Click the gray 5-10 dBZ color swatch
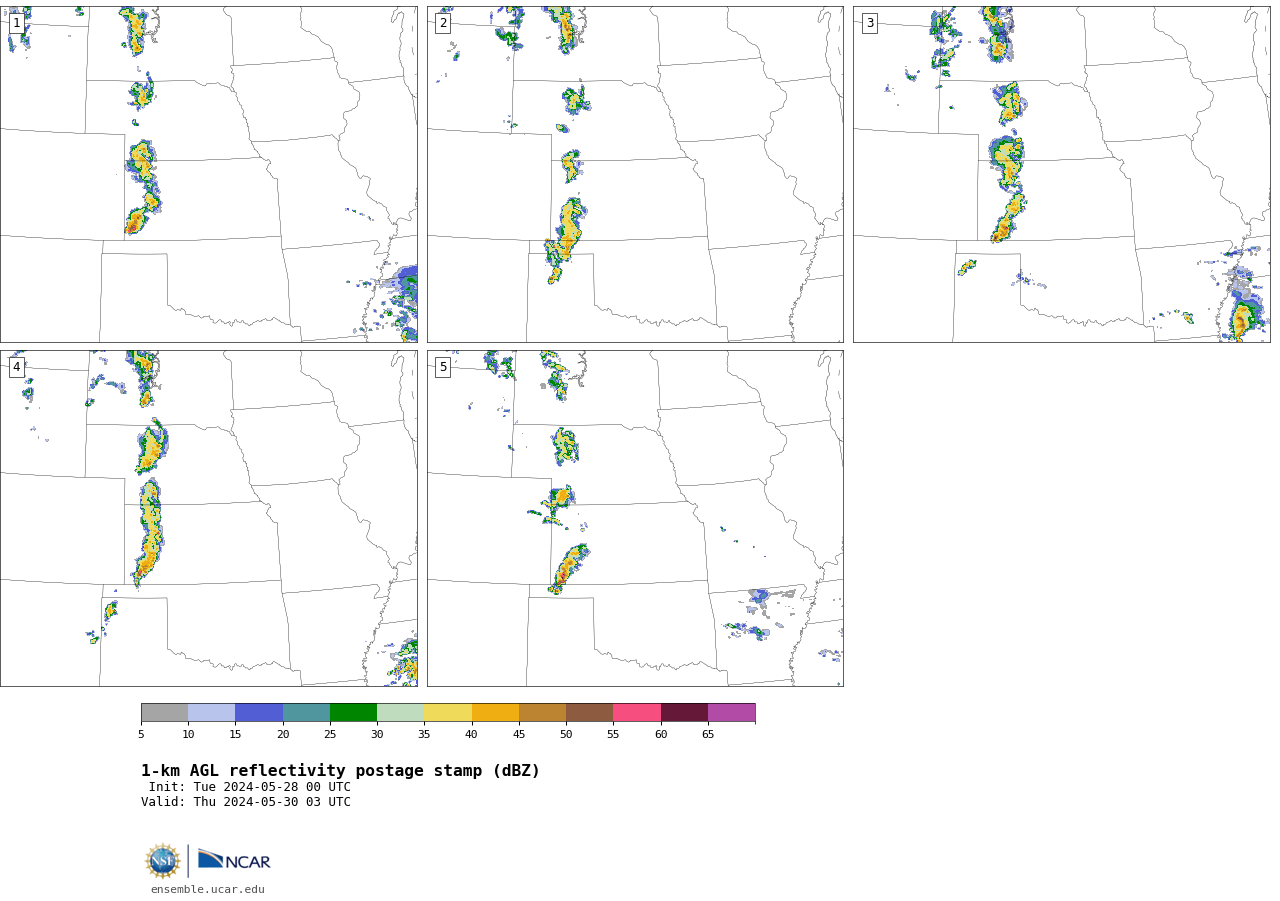Screen dimensions: 1280x901 (x=164, y=713)
